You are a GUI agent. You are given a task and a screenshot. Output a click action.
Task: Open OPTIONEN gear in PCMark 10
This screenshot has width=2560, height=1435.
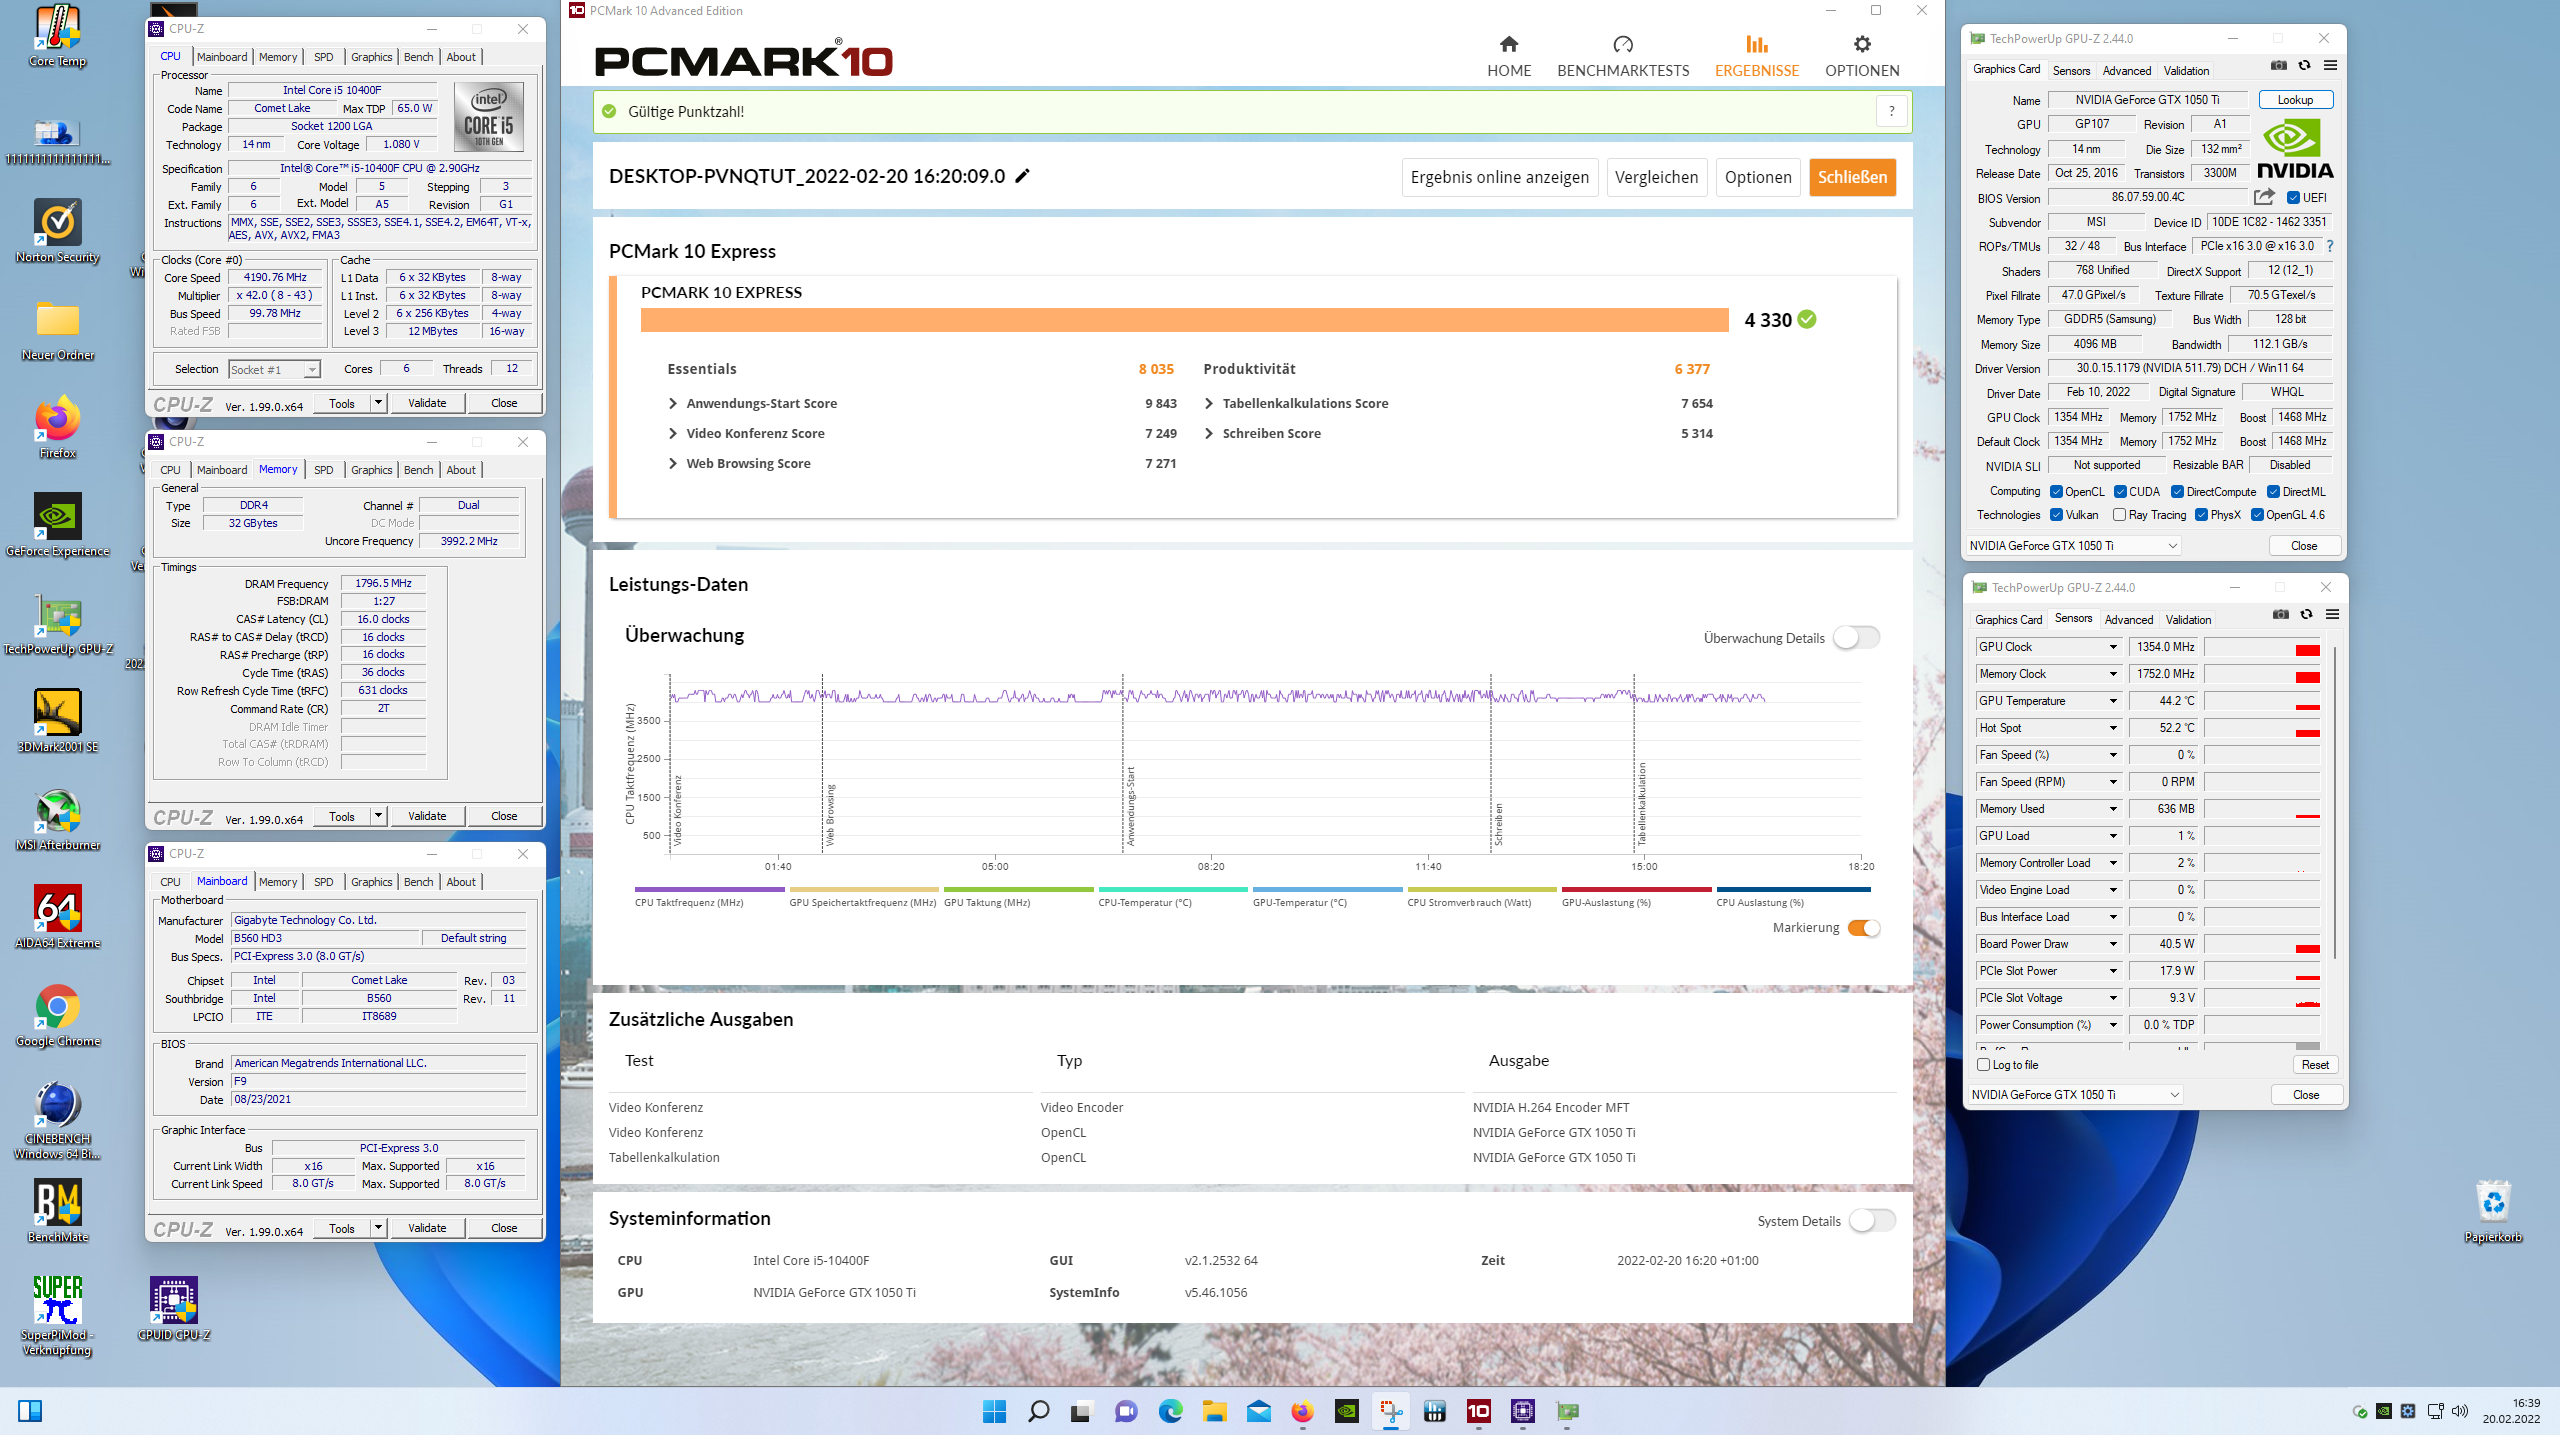tap(1861, 56)
